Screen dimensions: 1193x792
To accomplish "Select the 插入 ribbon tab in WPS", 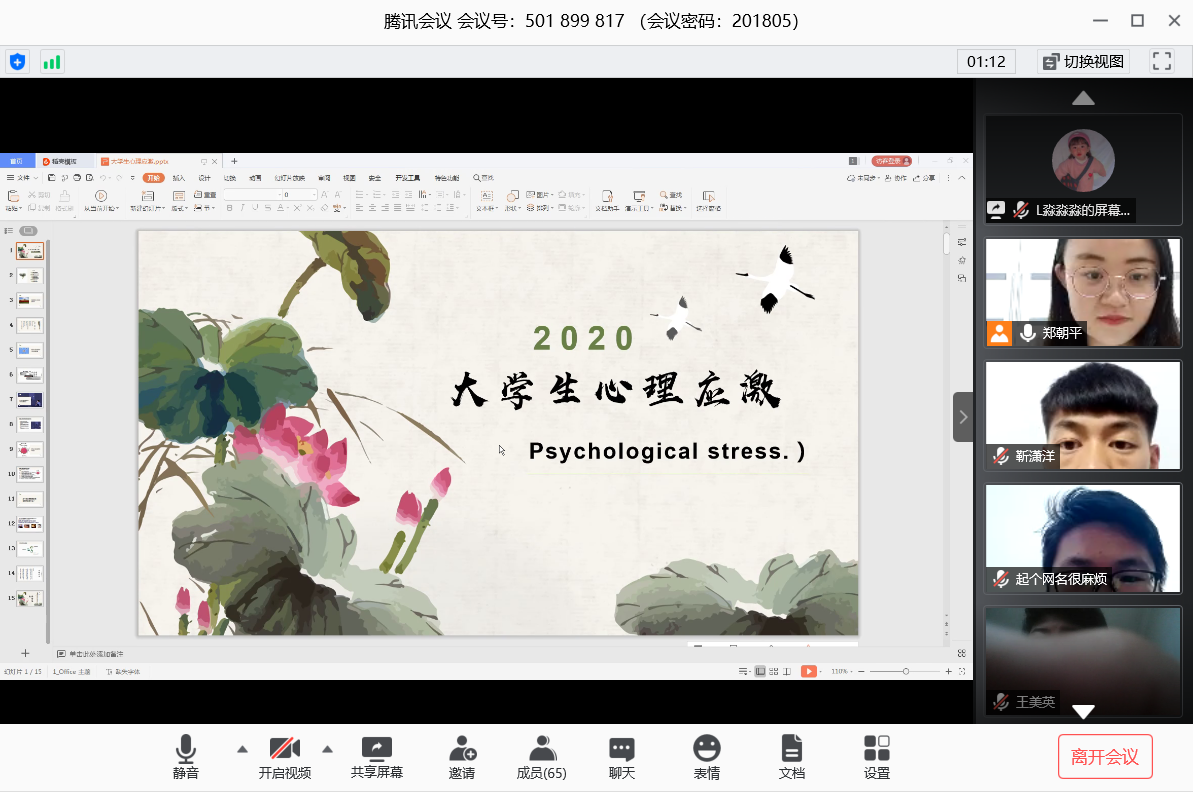I will 179,178.
